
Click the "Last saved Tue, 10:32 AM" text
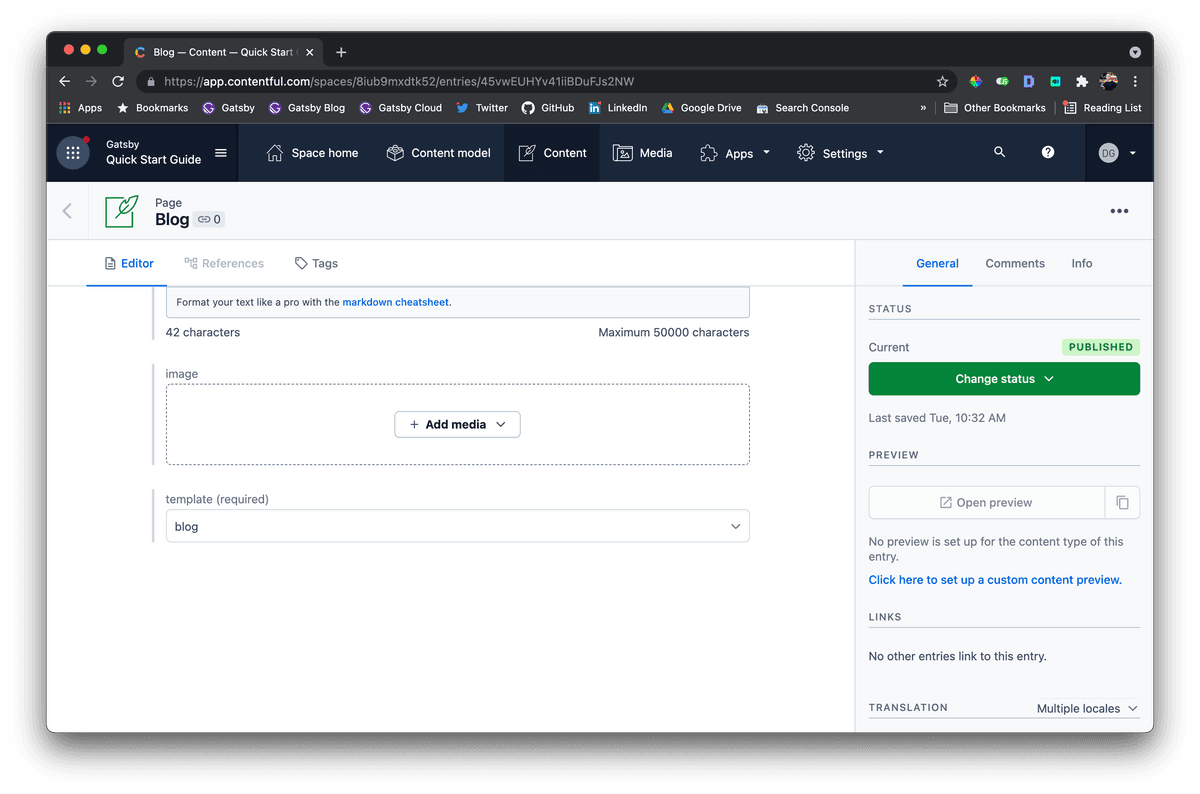pyautogui.click(x=937, y=418)
